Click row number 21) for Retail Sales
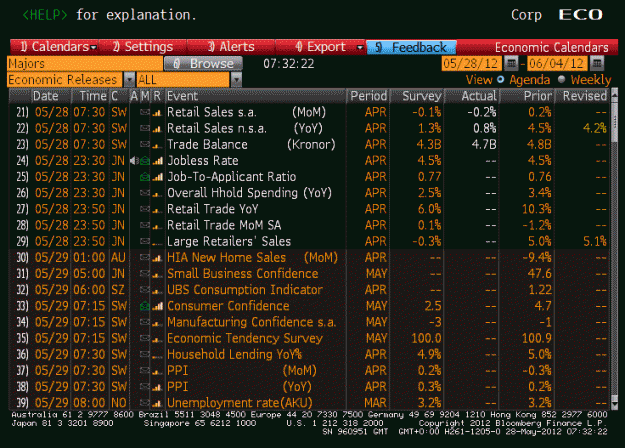The image size is (625, 448). tap(22, 112)
